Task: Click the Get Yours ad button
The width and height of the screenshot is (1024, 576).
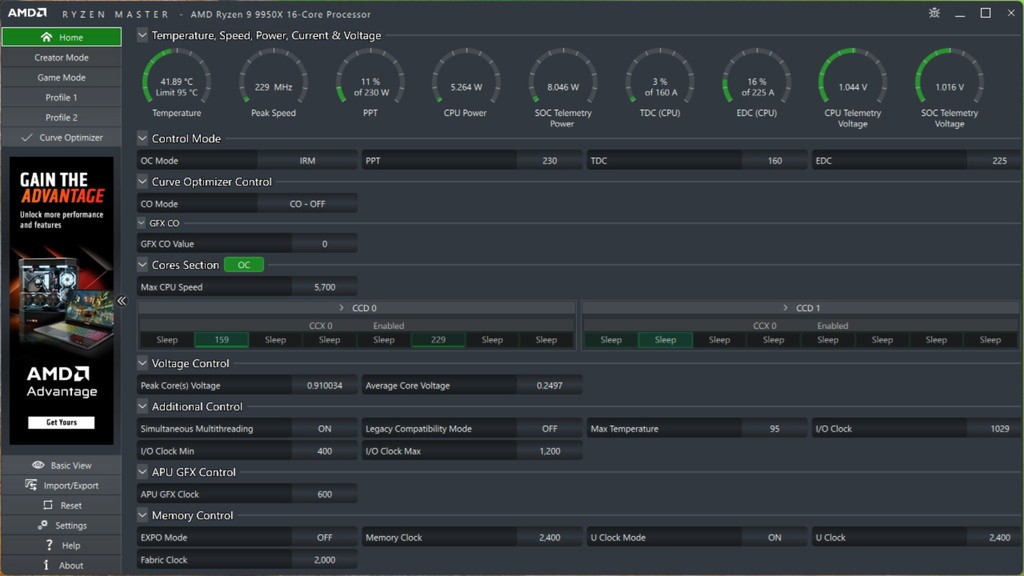Action: coord(61,422)
